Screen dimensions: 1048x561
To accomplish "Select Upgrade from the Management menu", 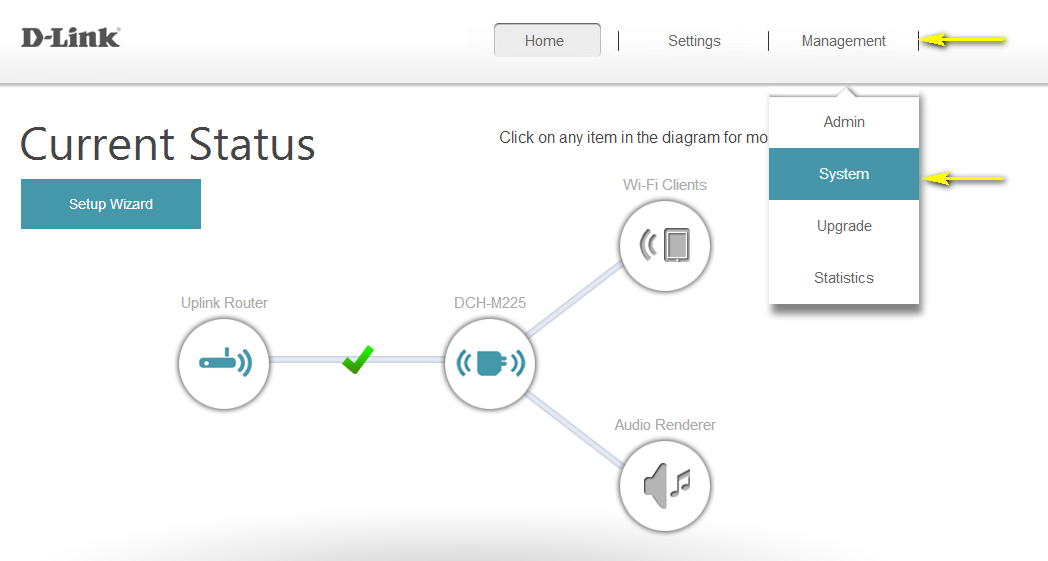I will (844, 226).
